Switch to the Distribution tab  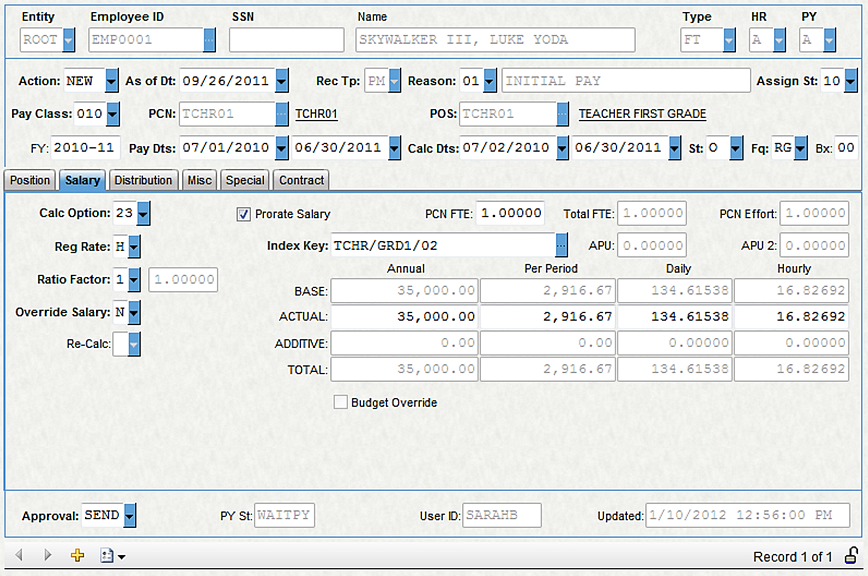[142, 180]
